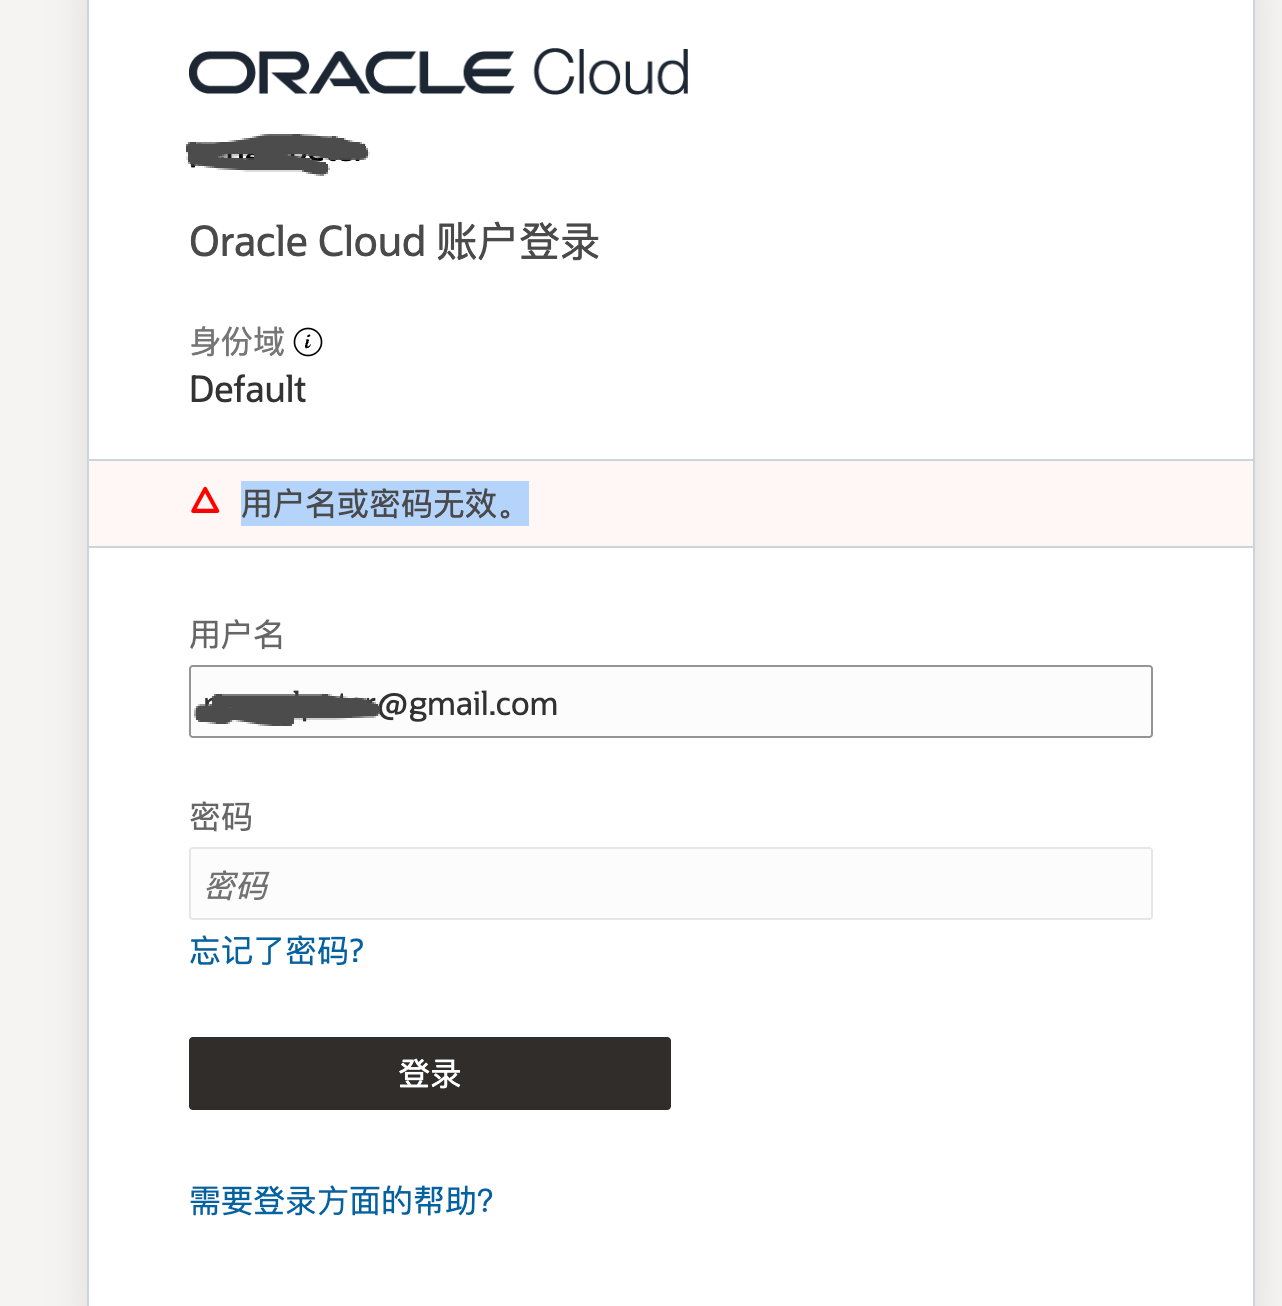
Task: Open the 需要登录方面的帮助? link
Action: pyautogui.click(x=342, y=1200)
